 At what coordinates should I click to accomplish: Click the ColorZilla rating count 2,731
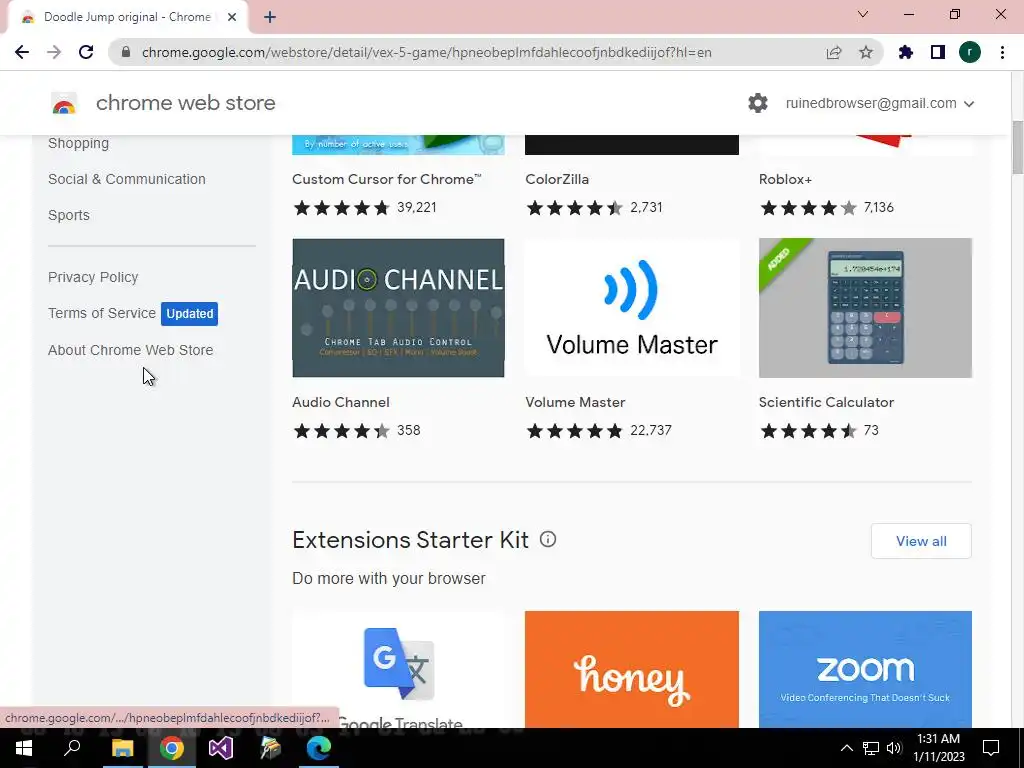pyautogui.click(x=647, y=207)
